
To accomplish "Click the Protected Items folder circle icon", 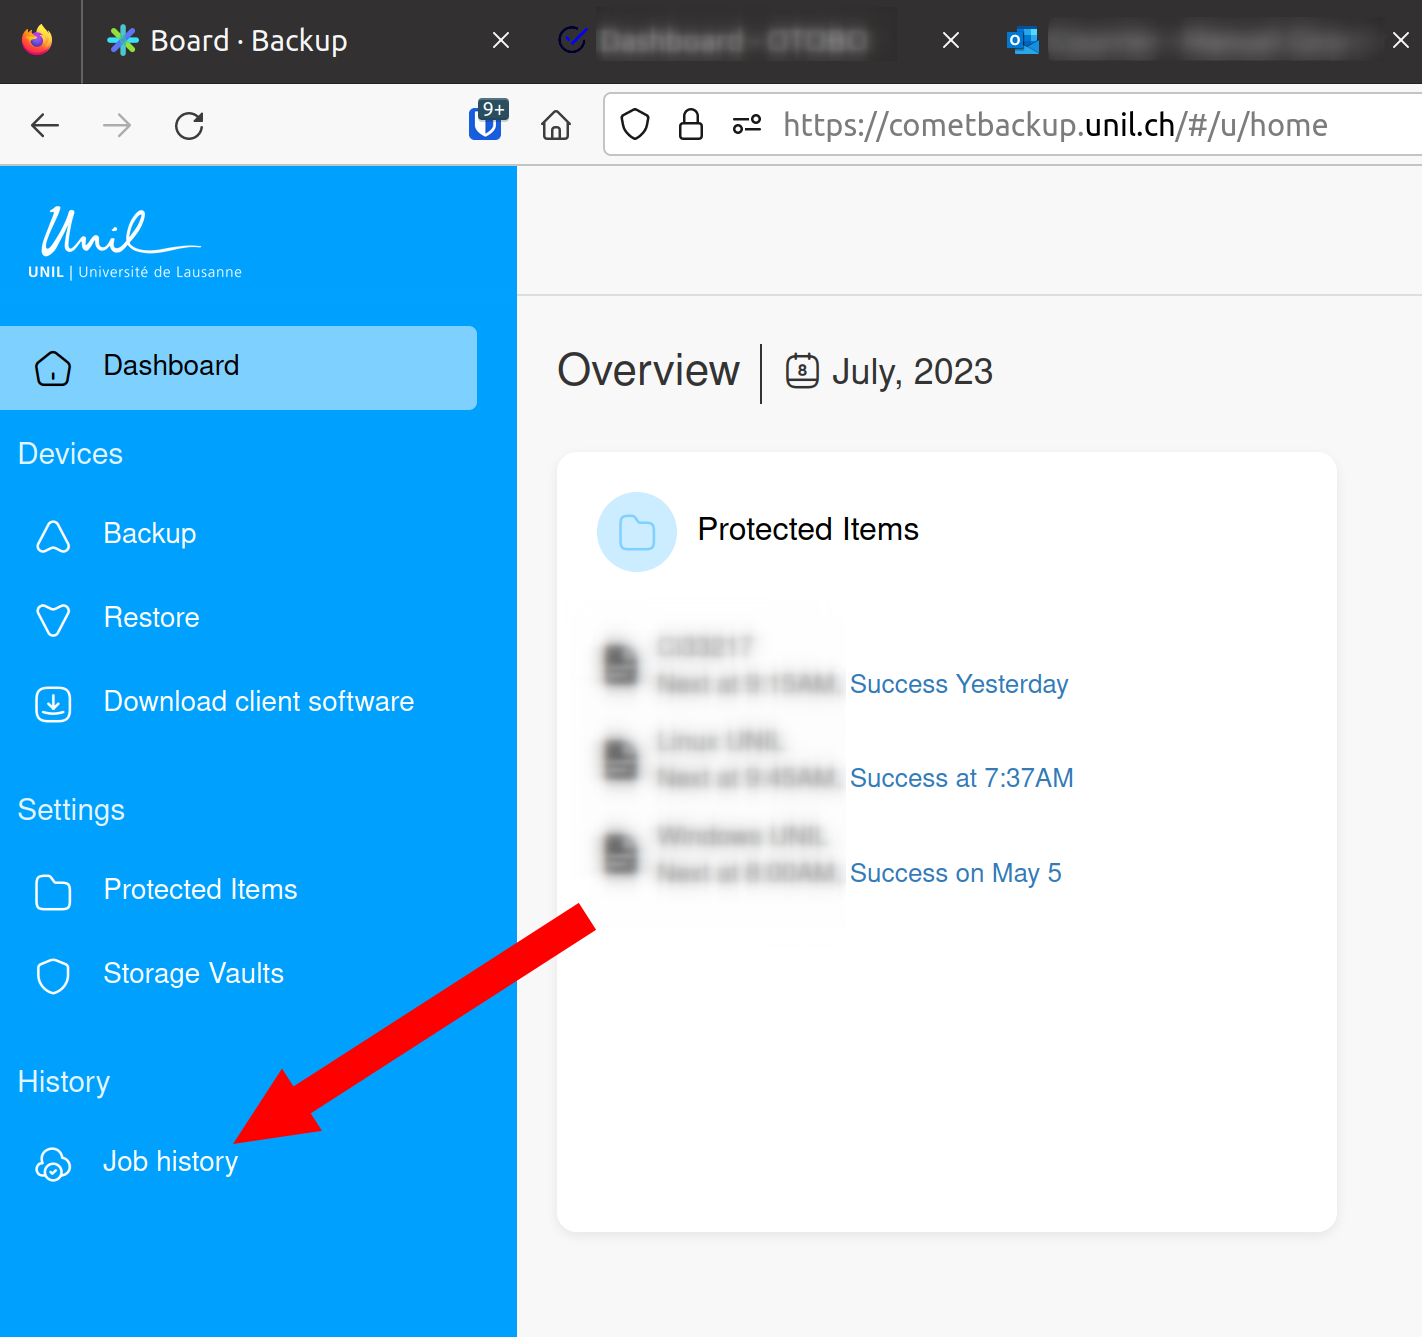I will 637,532.
